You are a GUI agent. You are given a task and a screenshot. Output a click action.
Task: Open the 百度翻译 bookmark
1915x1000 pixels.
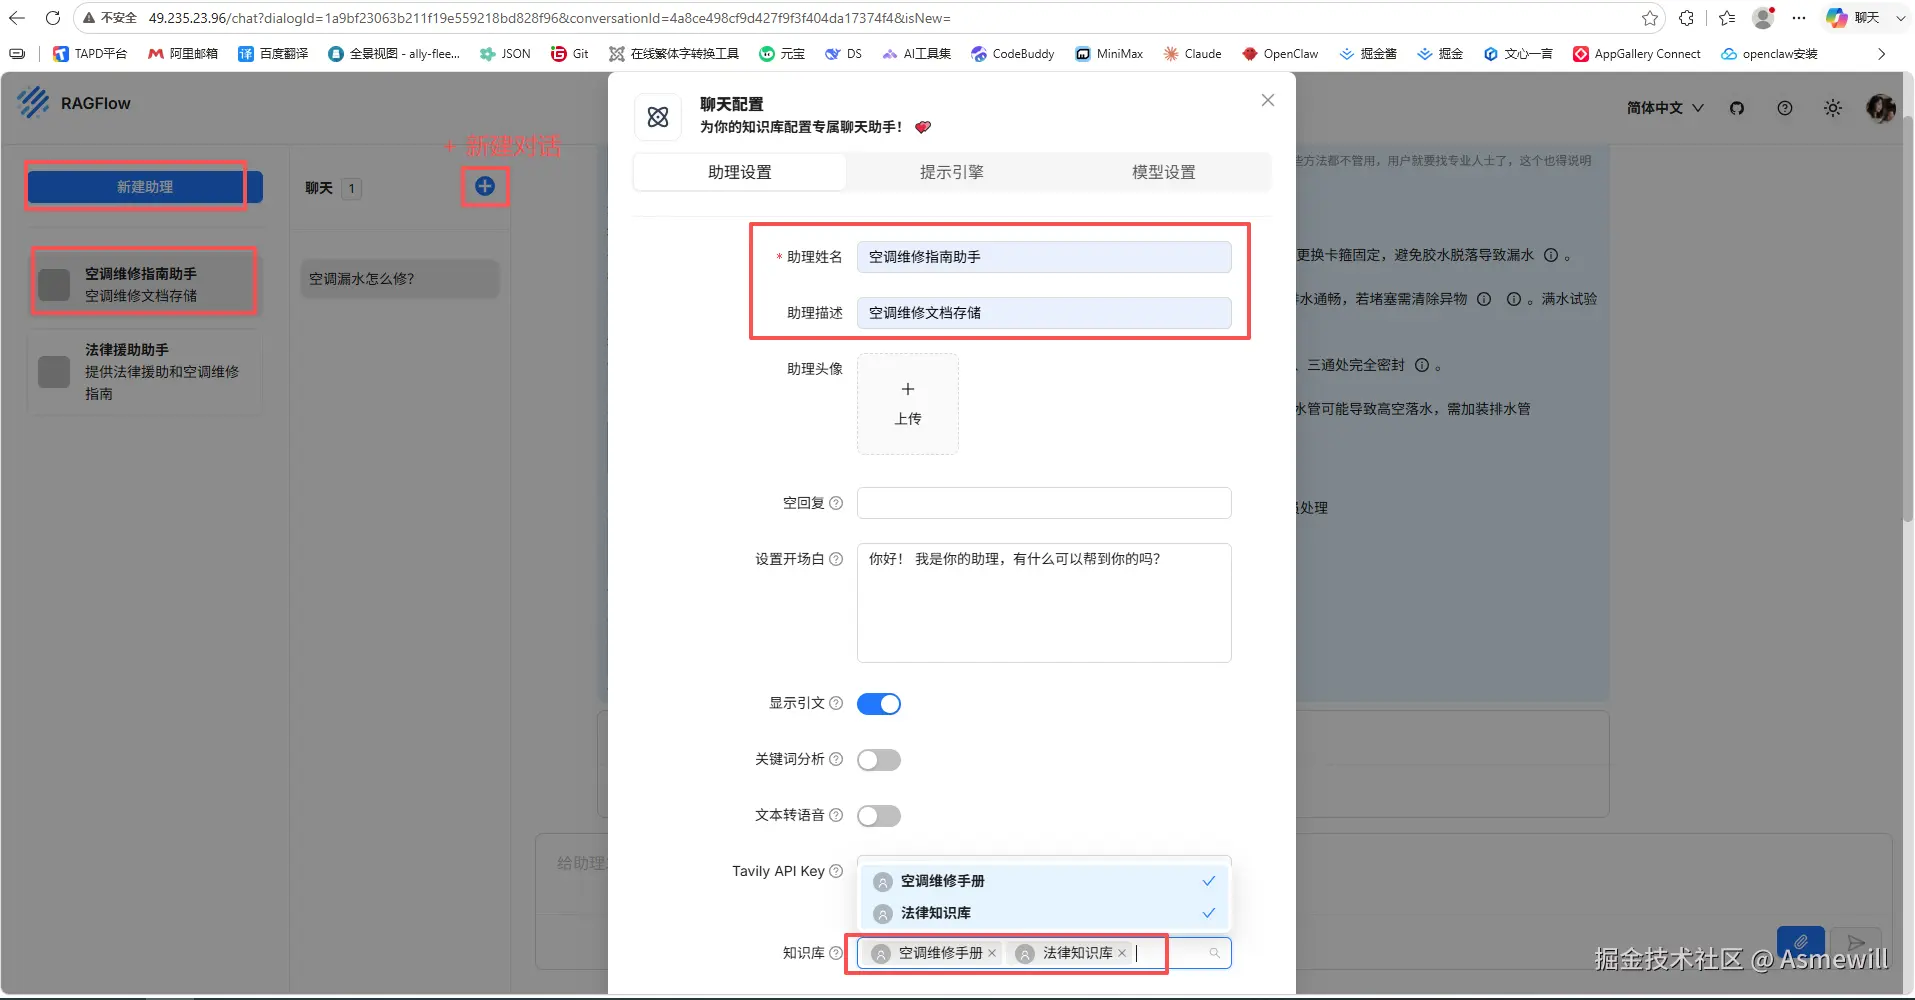tap(273, 54)
